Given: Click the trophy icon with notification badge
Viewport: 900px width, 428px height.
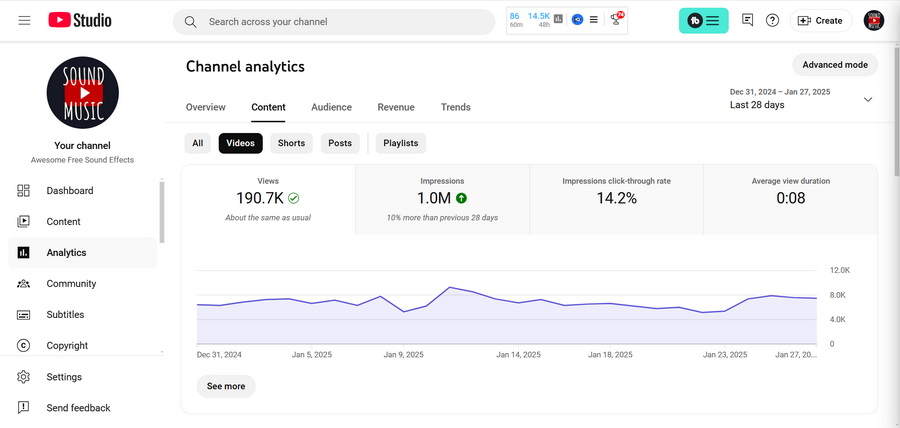Looking at the screenshot, I should 617,20.
